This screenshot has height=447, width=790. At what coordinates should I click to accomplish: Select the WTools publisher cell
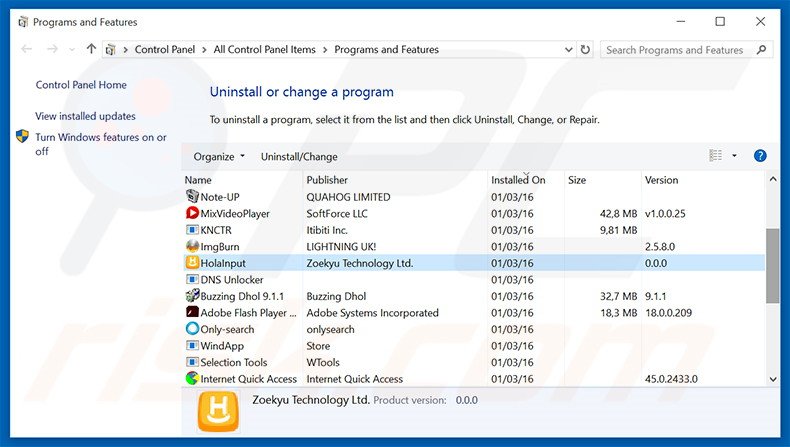point(323,362)
